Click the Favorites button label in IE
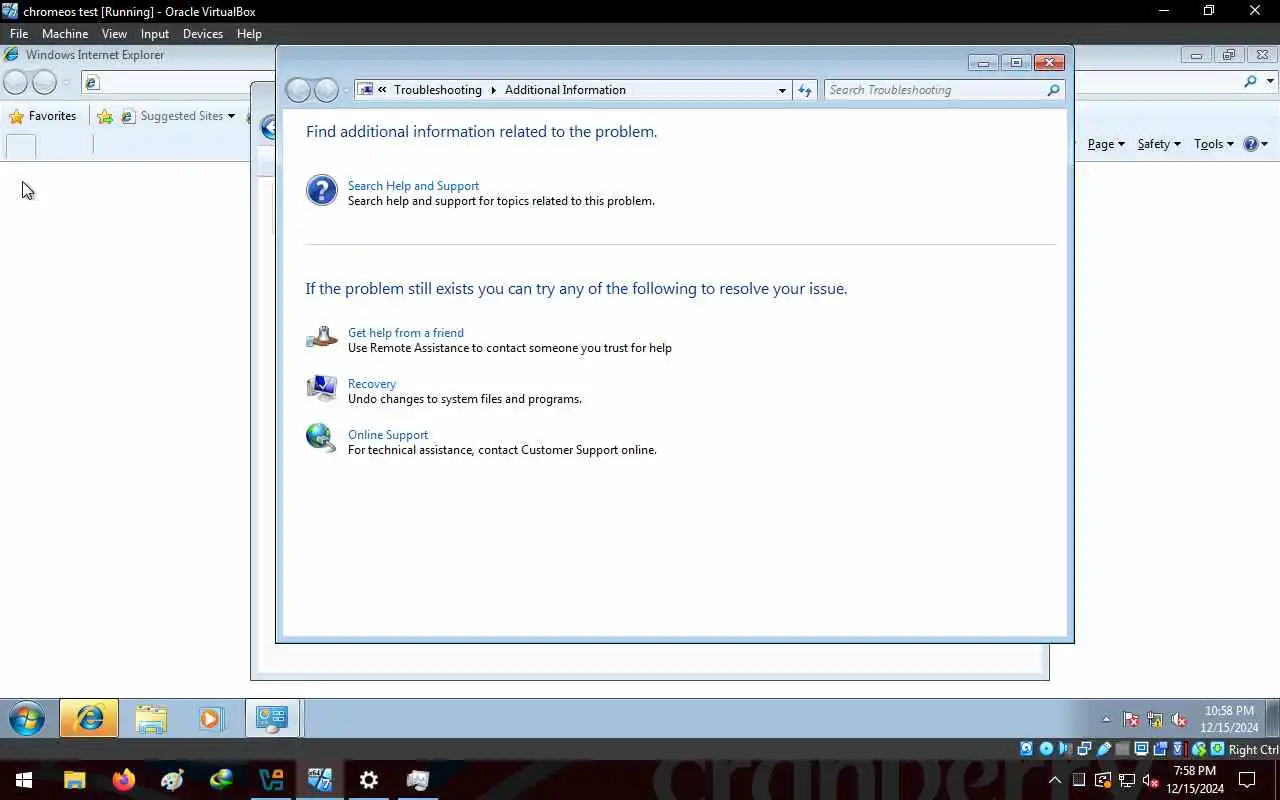 (53, 116)
